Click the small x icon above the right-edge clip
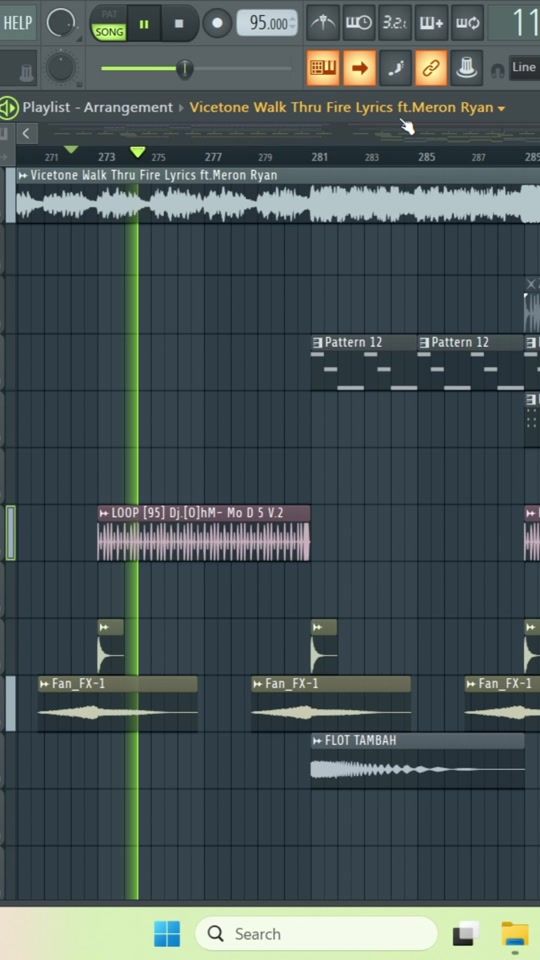 point(531,284)
